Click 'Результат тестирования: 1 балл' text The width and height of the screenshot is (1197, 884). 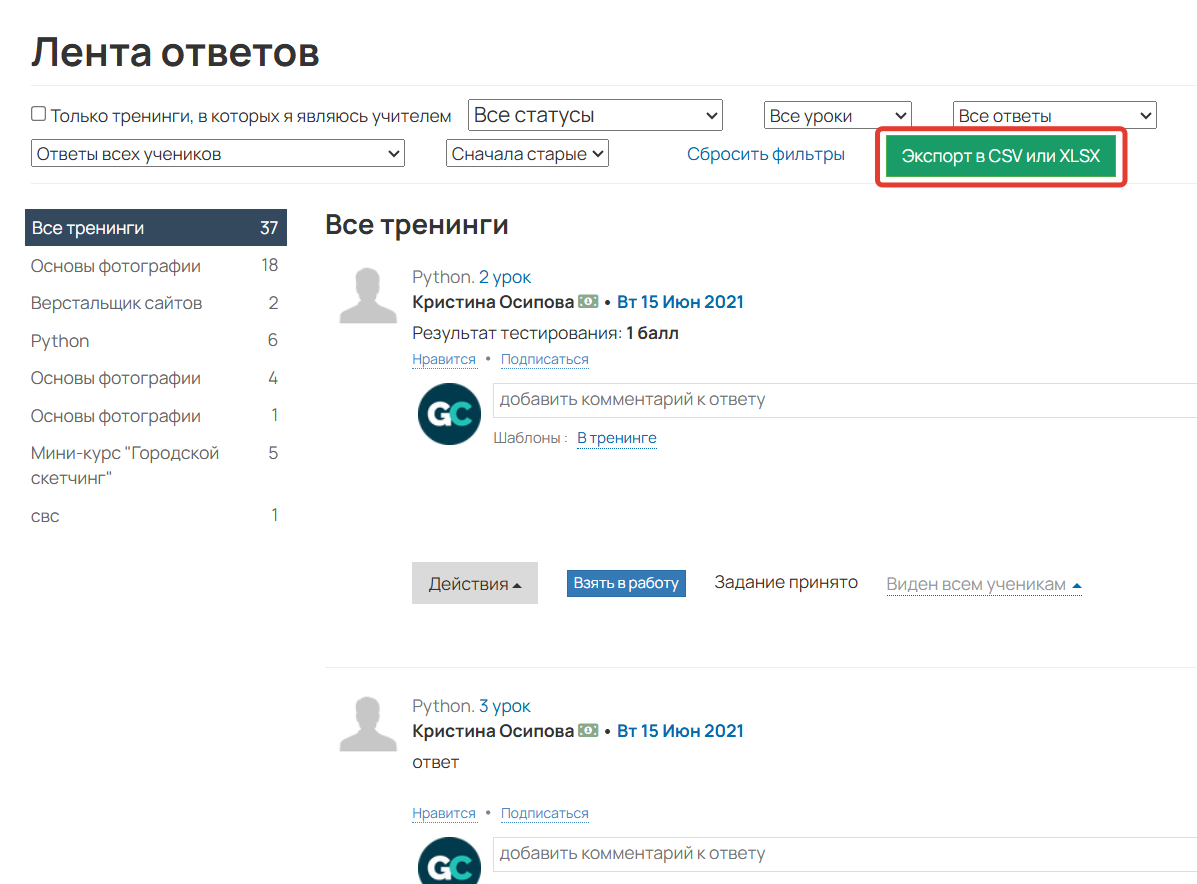pyautogui.click(x=545, y=334)
